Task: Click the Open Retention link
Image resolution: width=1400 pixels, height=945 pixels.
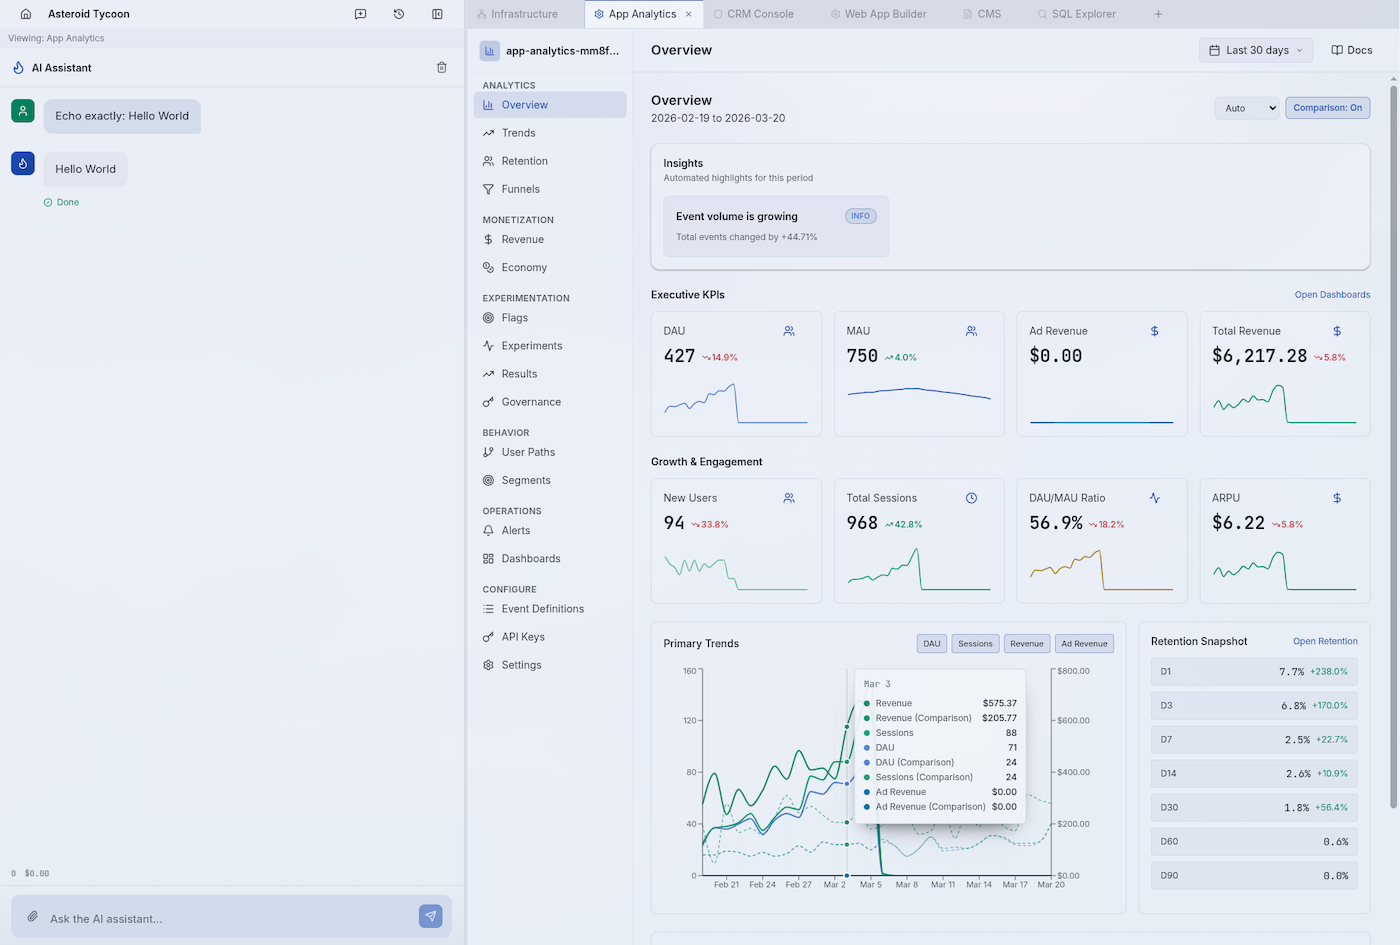Action: pos(1324,642)
